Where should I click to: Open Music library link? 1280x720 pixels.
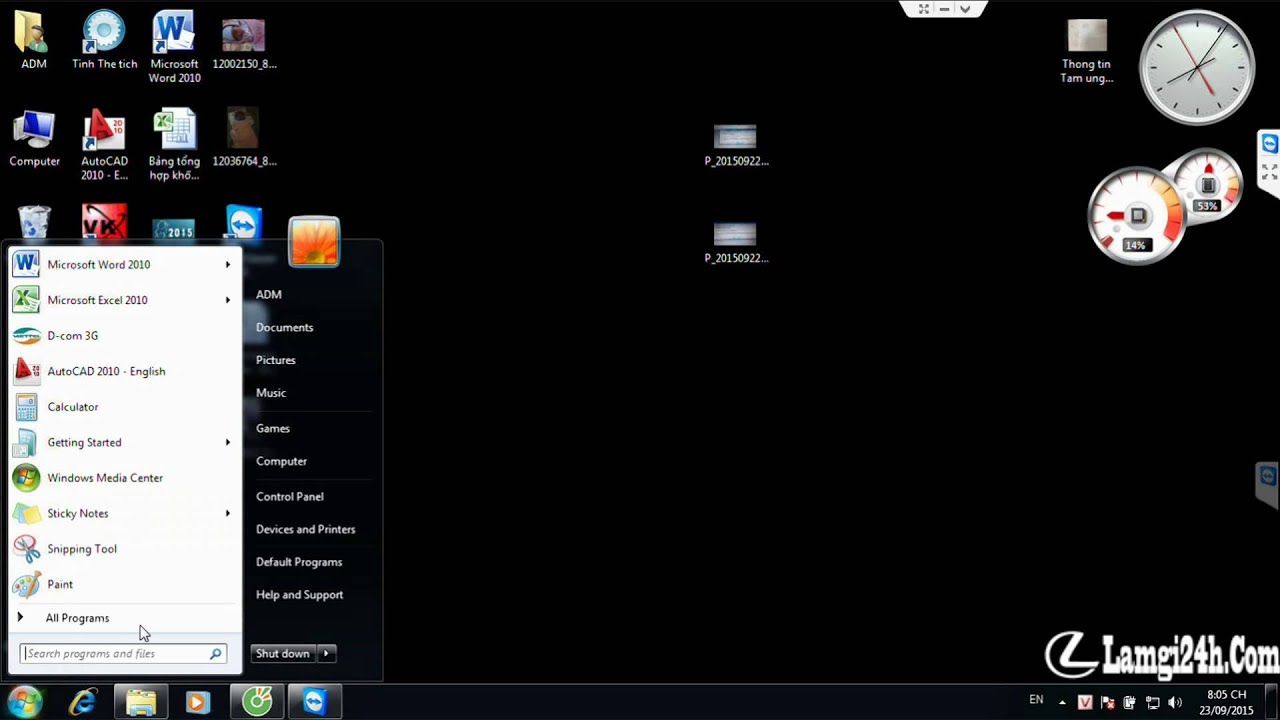[271, 393]
